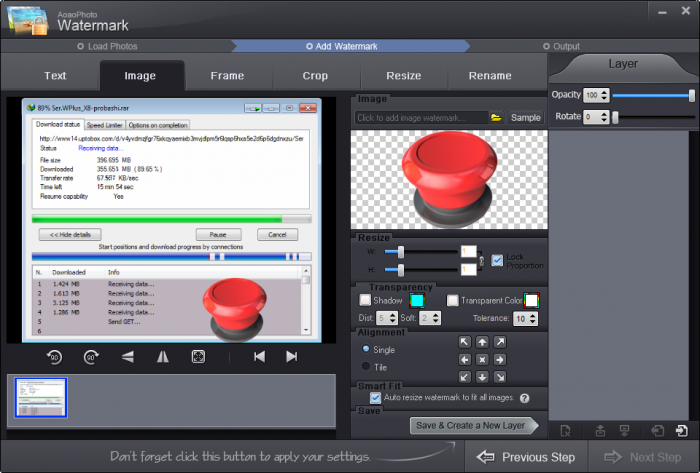Flip the photo horizontally
Viewport: 700px width, 473px height.
click(x=163, y=357)
